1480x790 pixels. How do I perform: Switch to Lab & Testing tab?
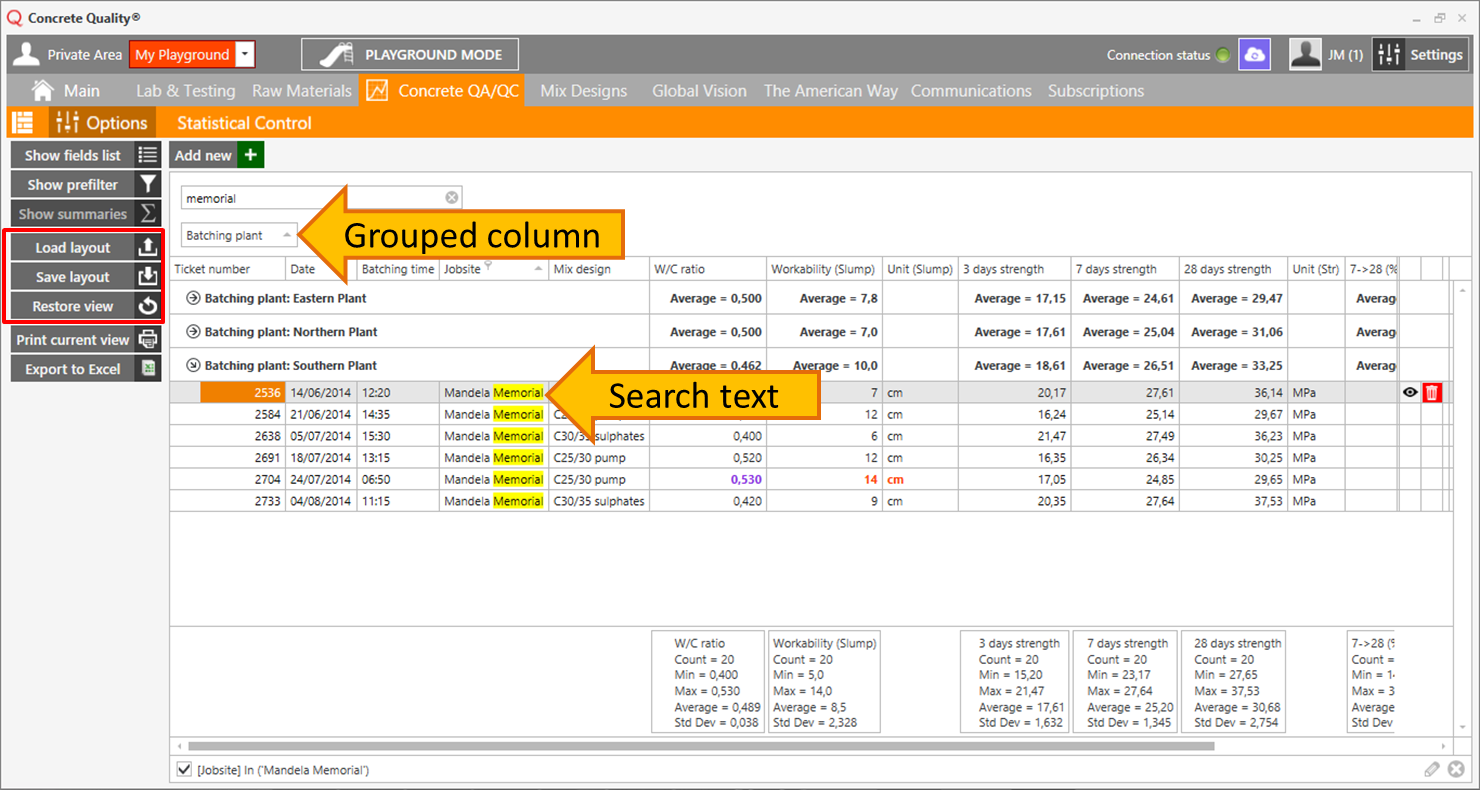(185, 91)
